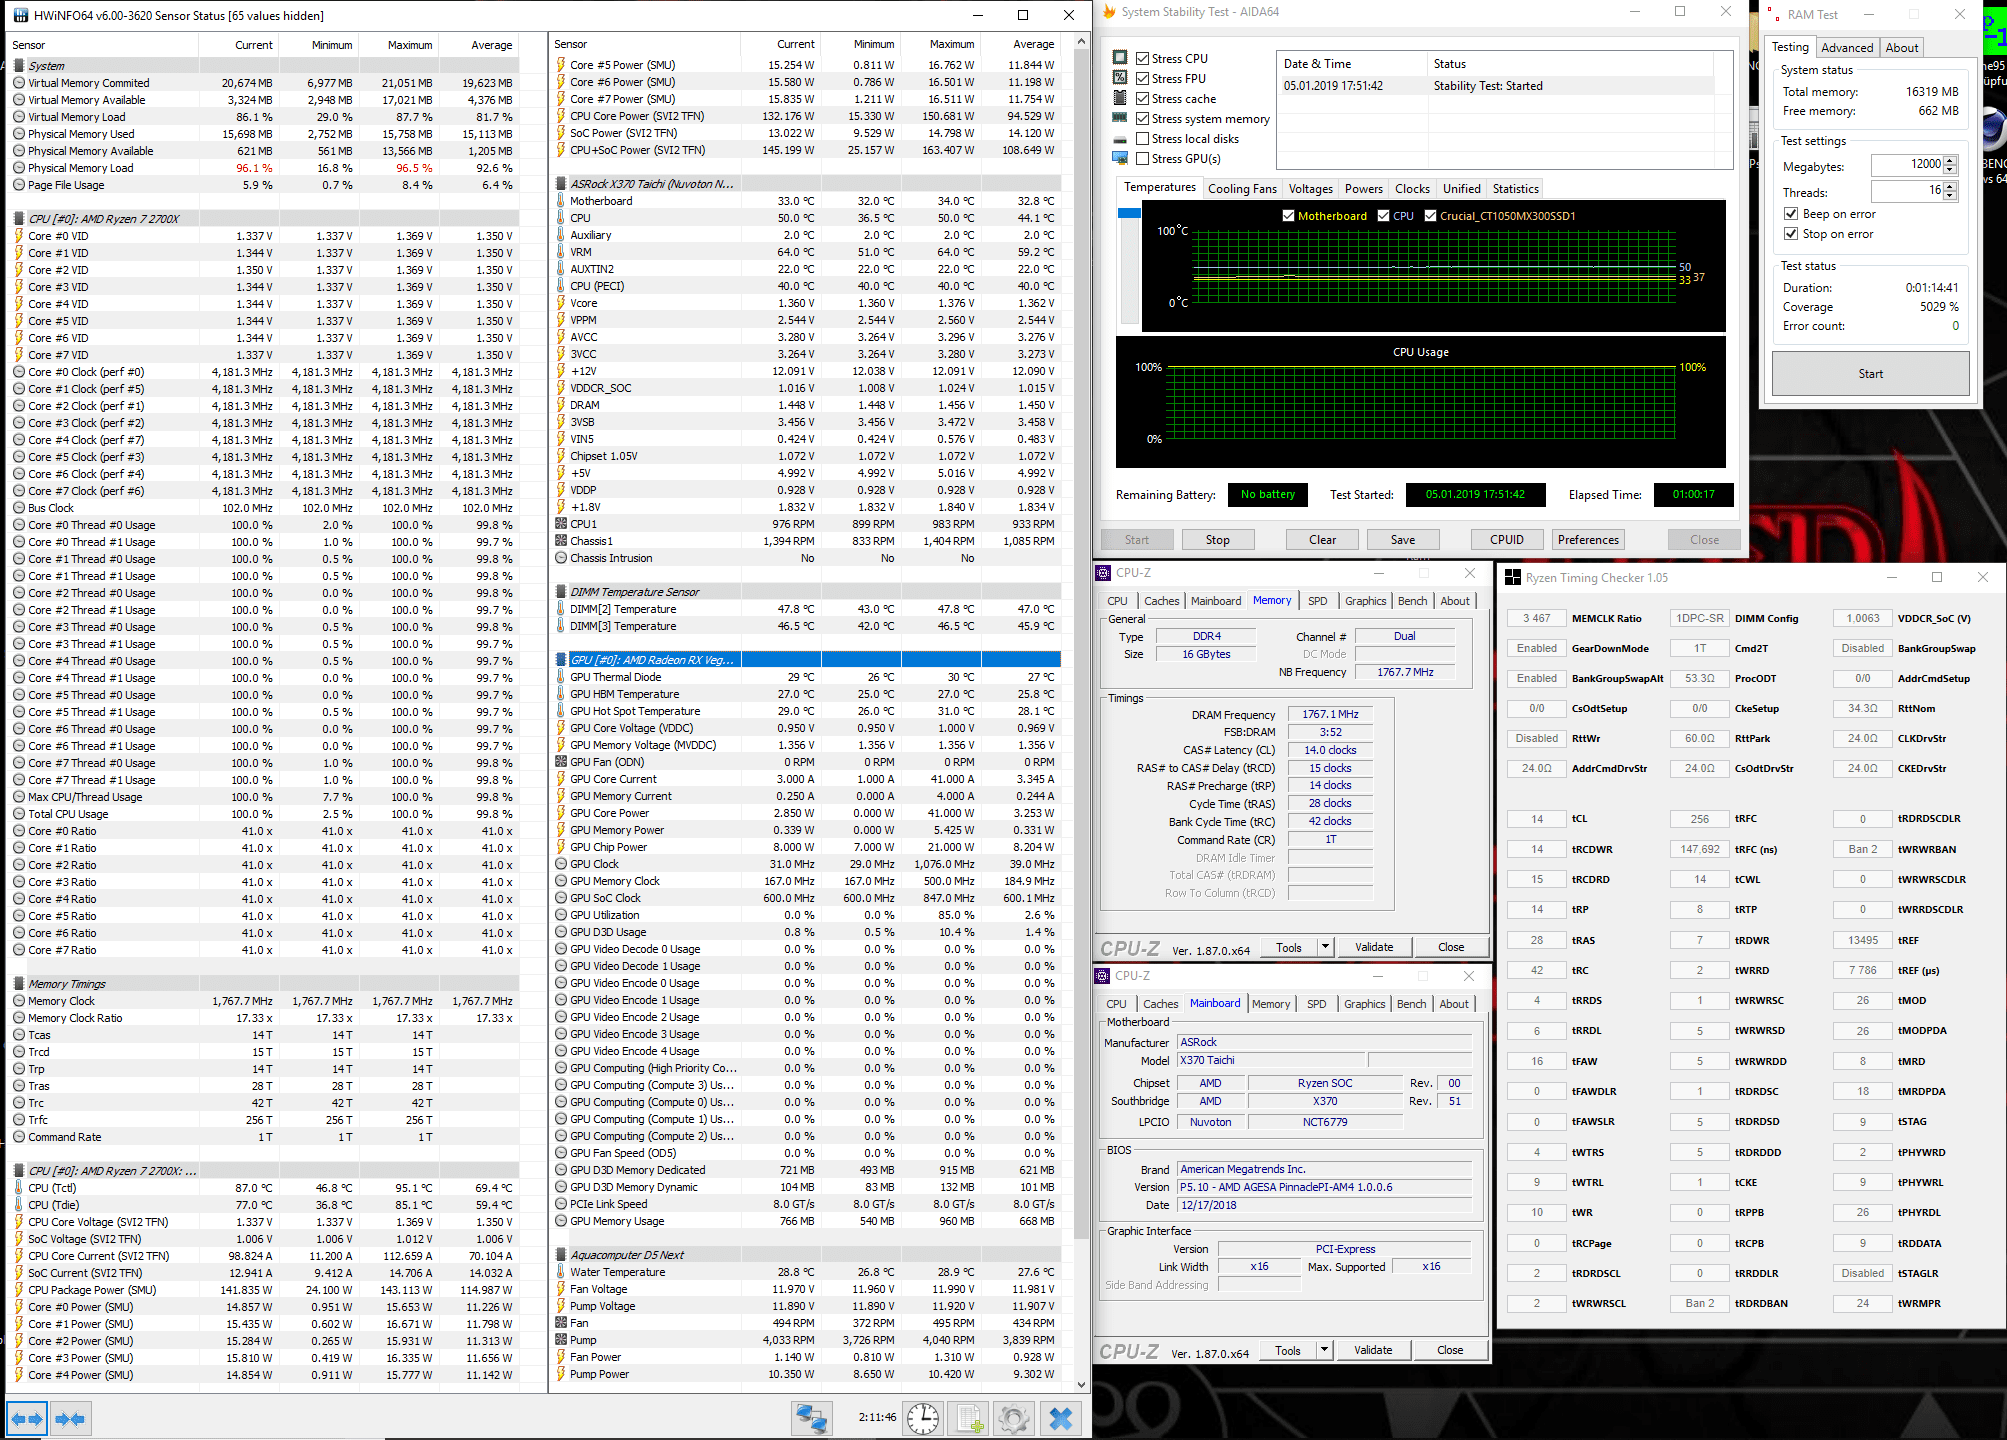Toggle the Beep on error checkbox

click(1791, 214)
